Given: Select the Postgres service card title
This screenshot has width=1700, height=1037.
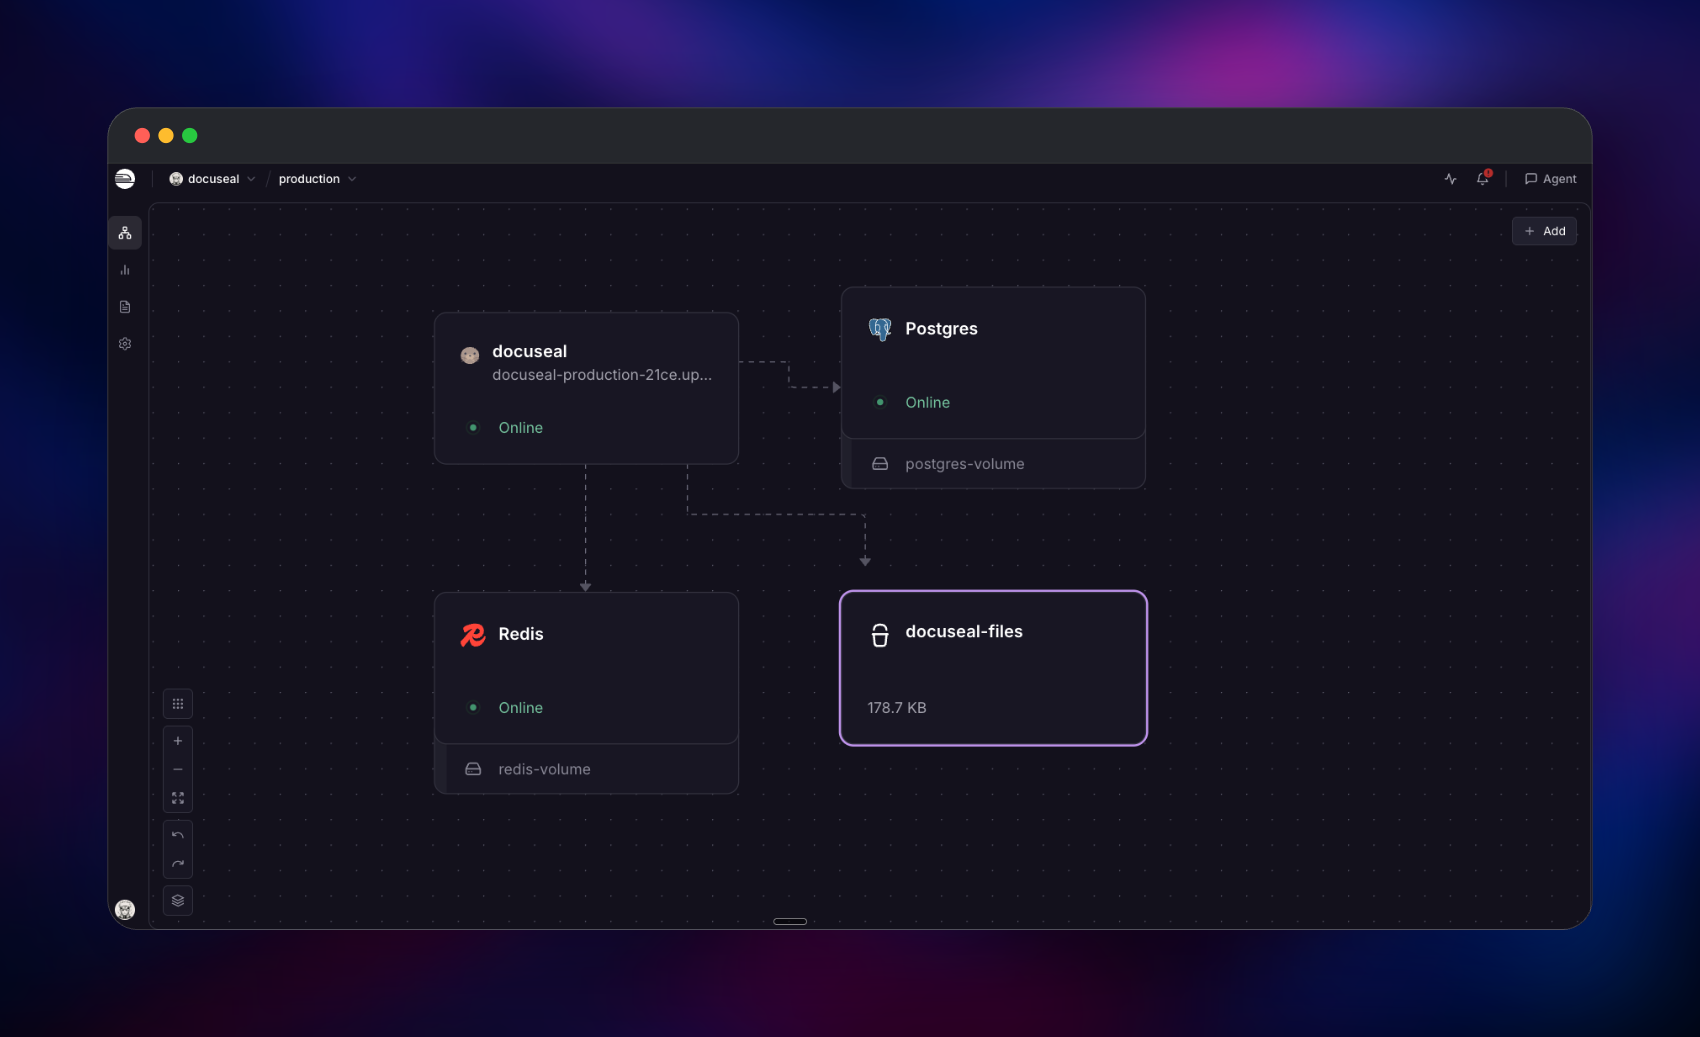Looking at the screenshot, I should pos(942,329).
